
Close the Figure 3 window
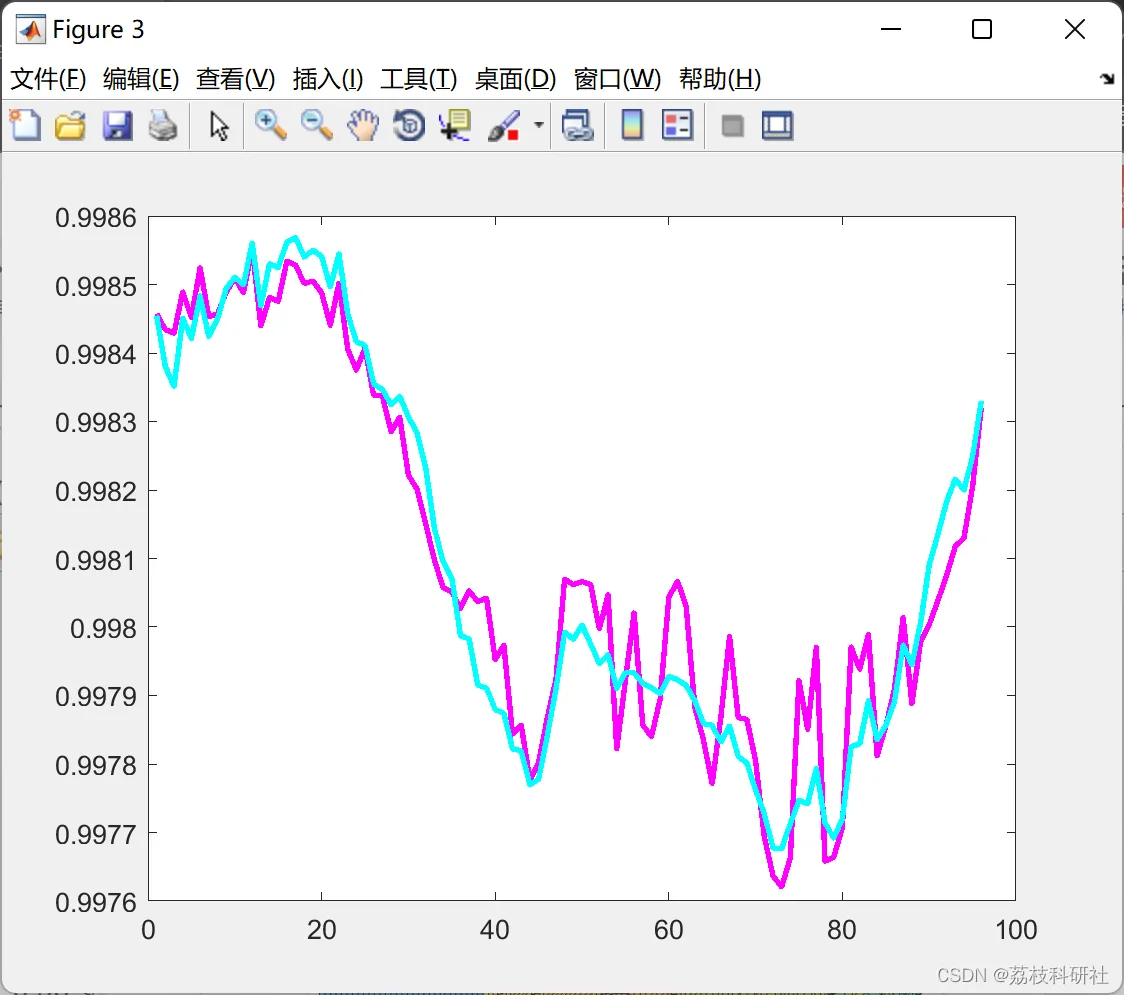1075,29
